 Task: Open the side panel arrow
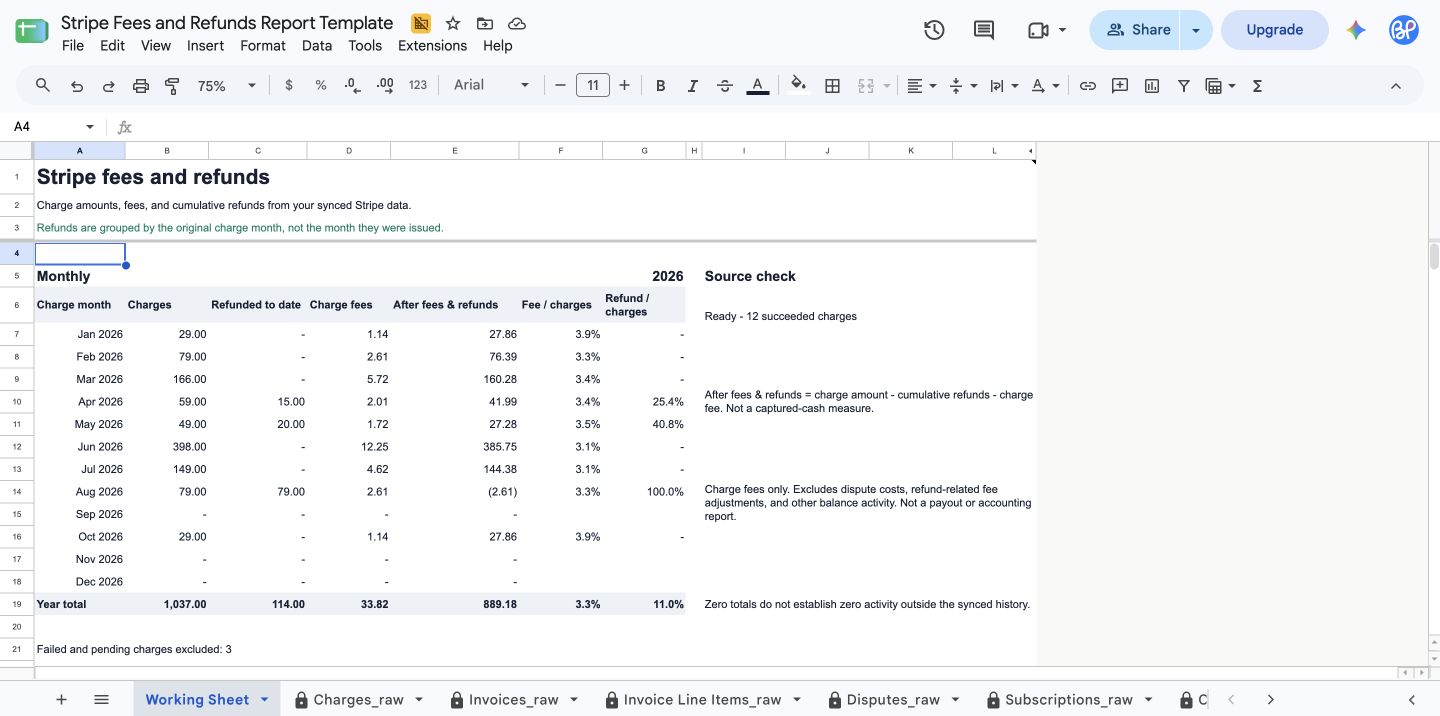[1412, 700]
